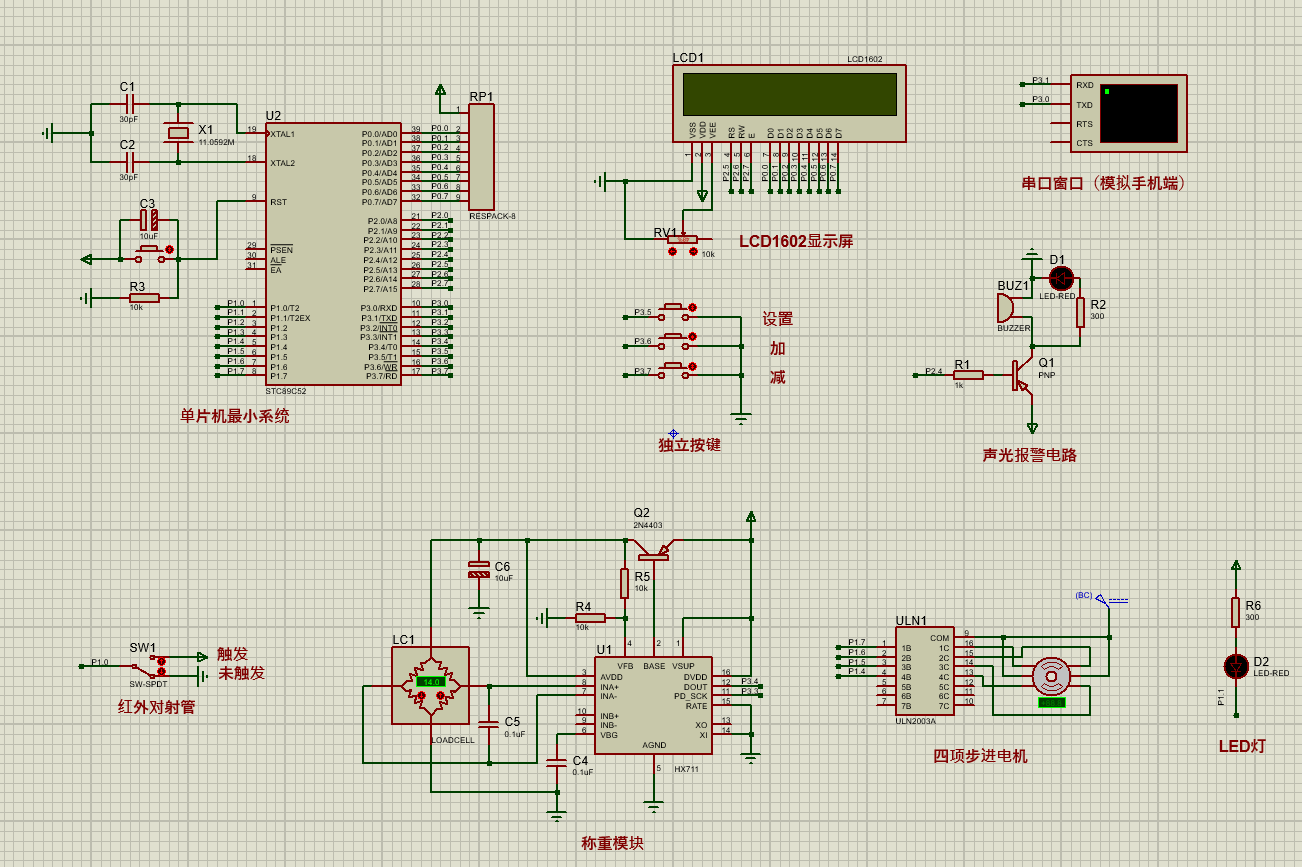
Task: Click the TXD pin of the terminal
Action: tap(1084, 104)
